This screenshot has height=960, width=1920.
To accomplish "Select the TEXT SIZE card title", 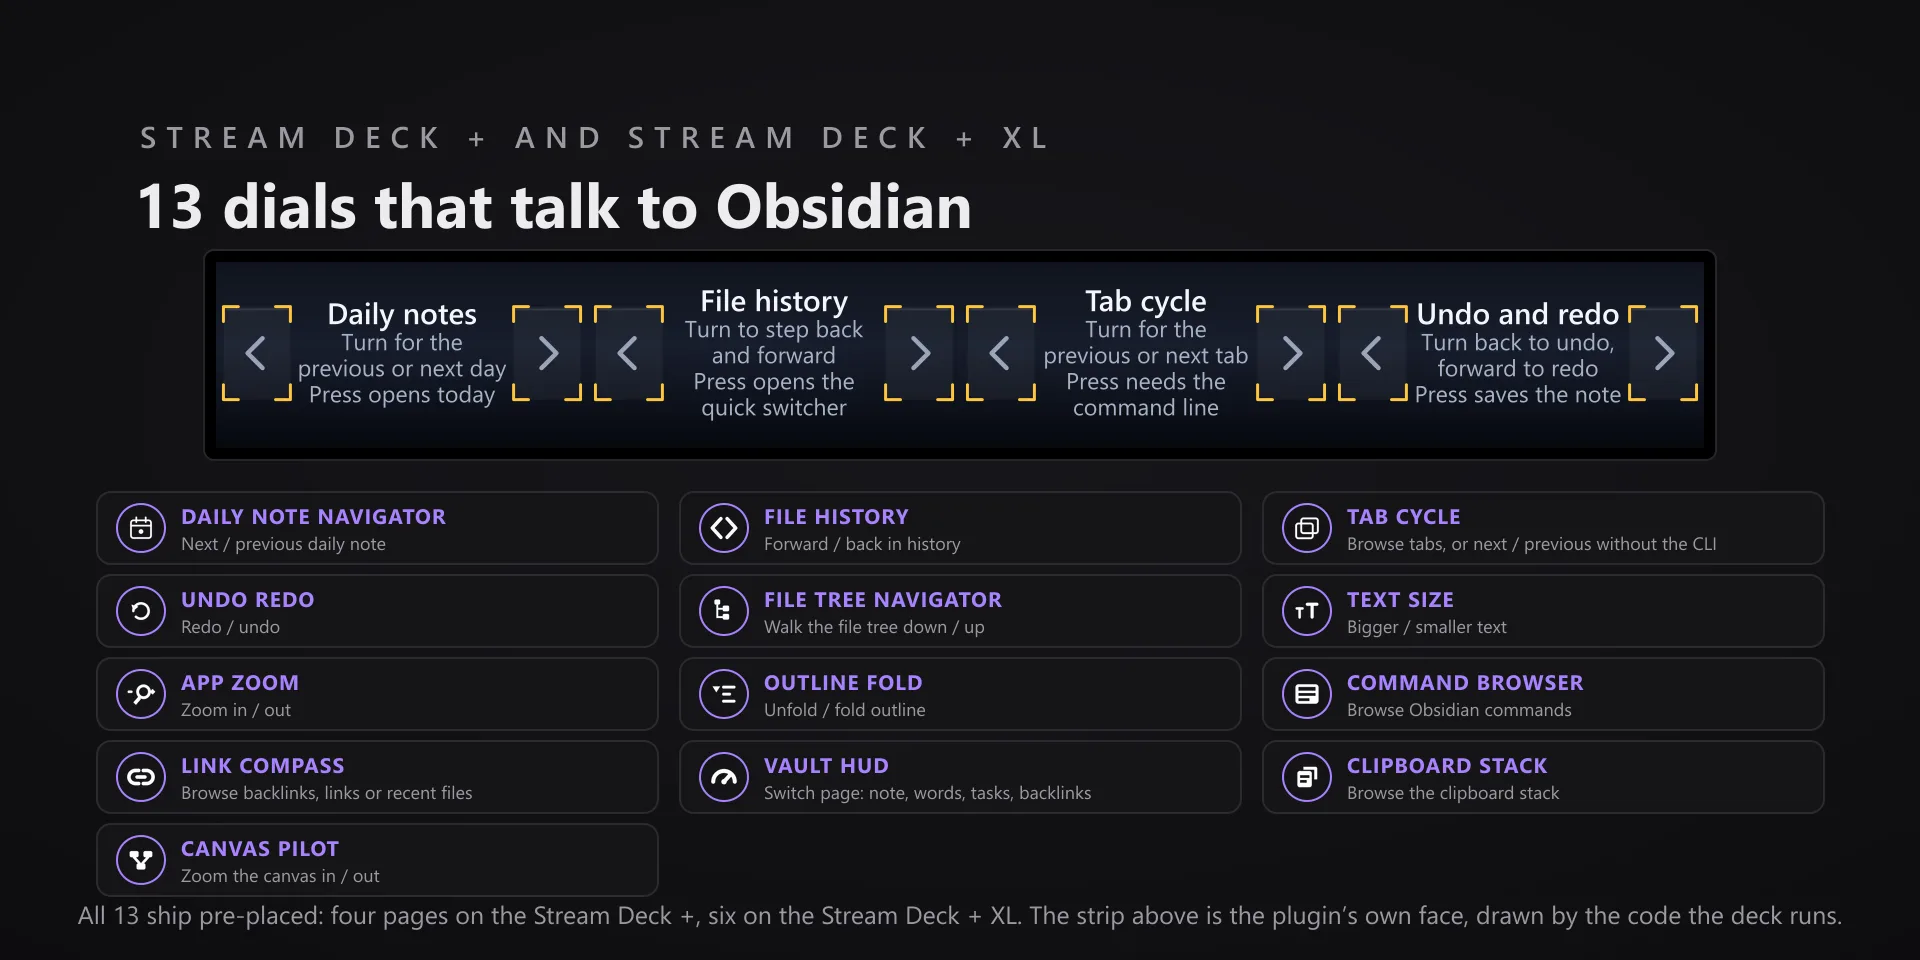I will point(1400,600).
